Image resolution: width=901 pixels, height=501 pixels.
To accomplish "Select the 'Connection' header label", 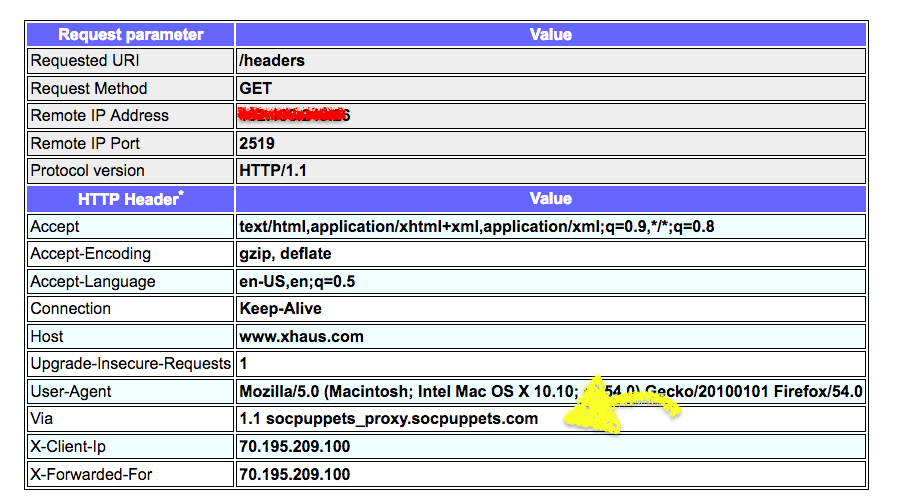I will click(x=130, y=309).
